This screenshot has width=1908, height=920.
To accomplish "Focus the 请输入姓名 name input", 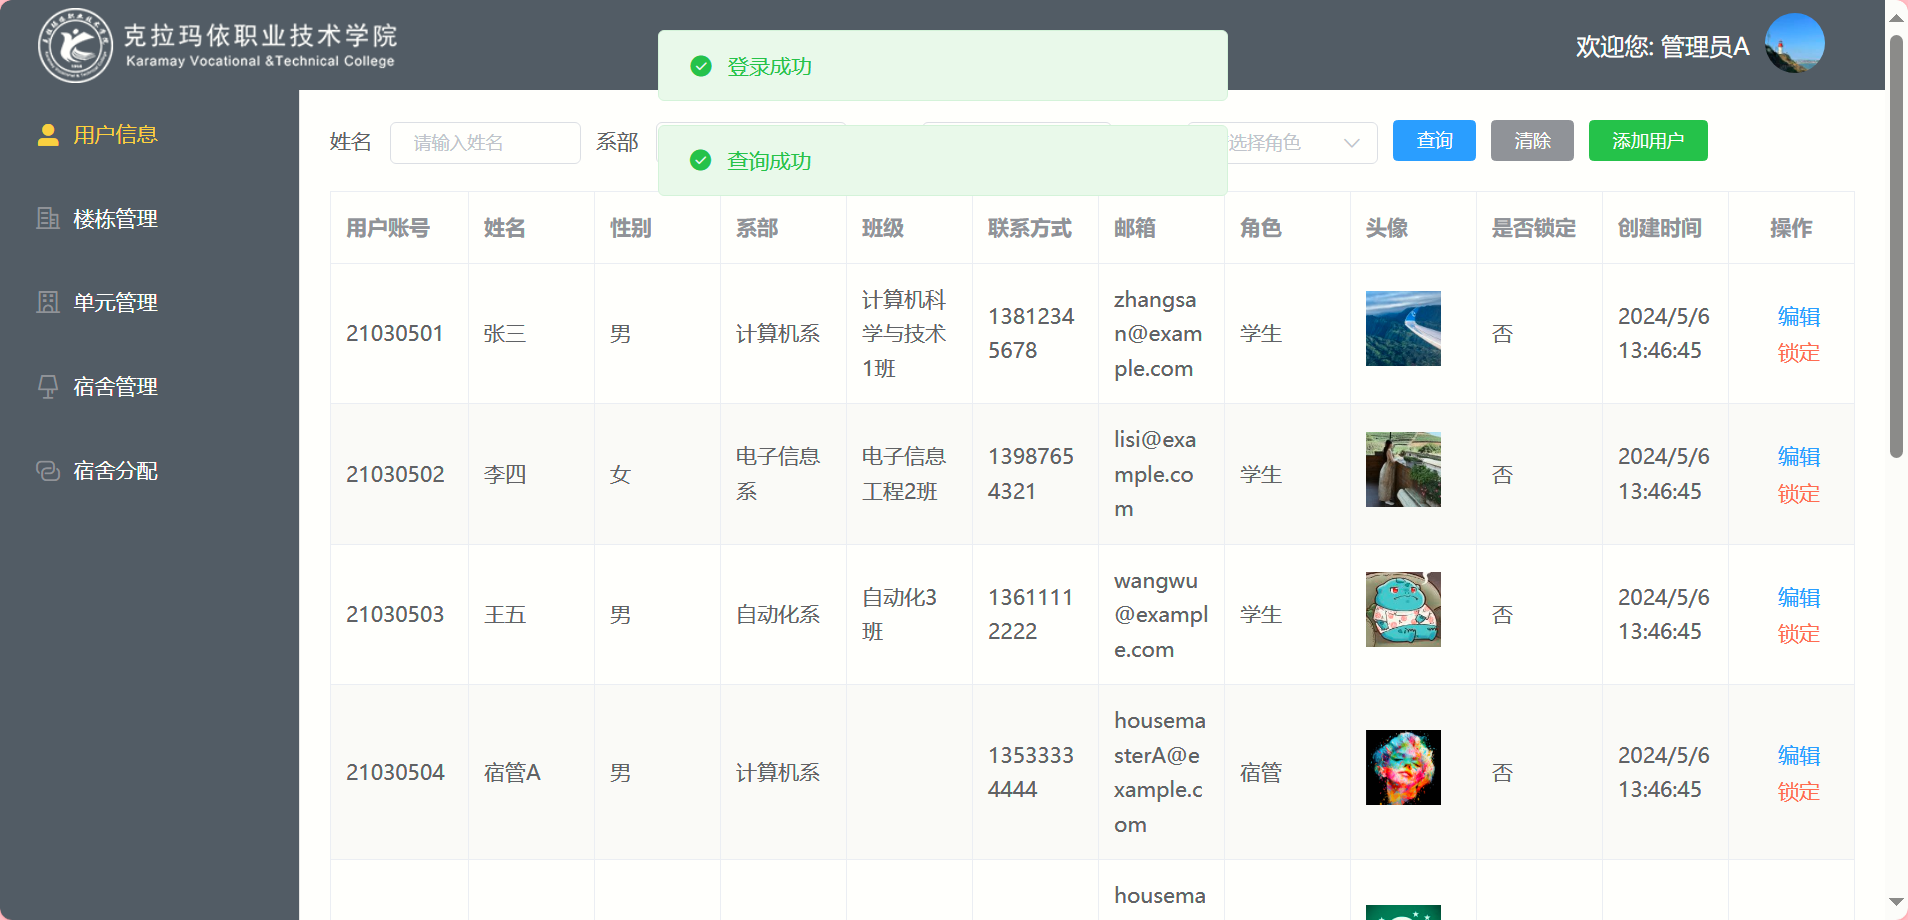I will pos(485,143).
